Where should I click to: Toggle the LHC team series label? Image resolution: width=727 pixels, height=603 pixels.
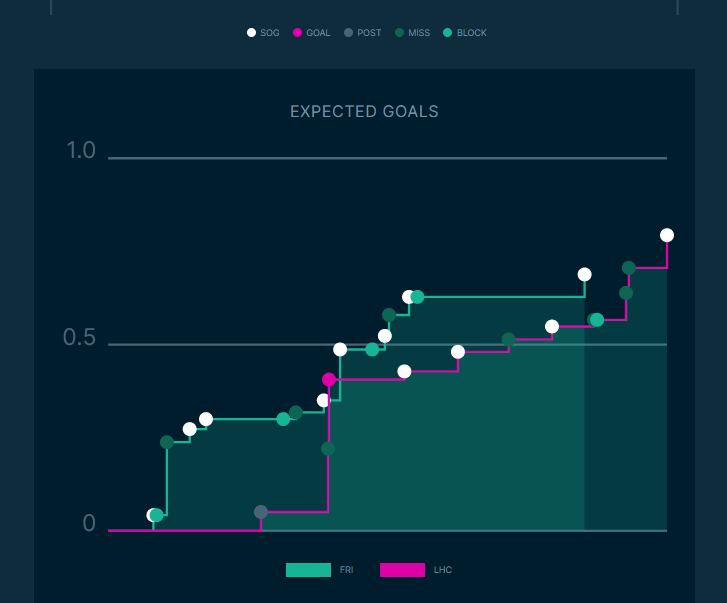pos(443,570)
